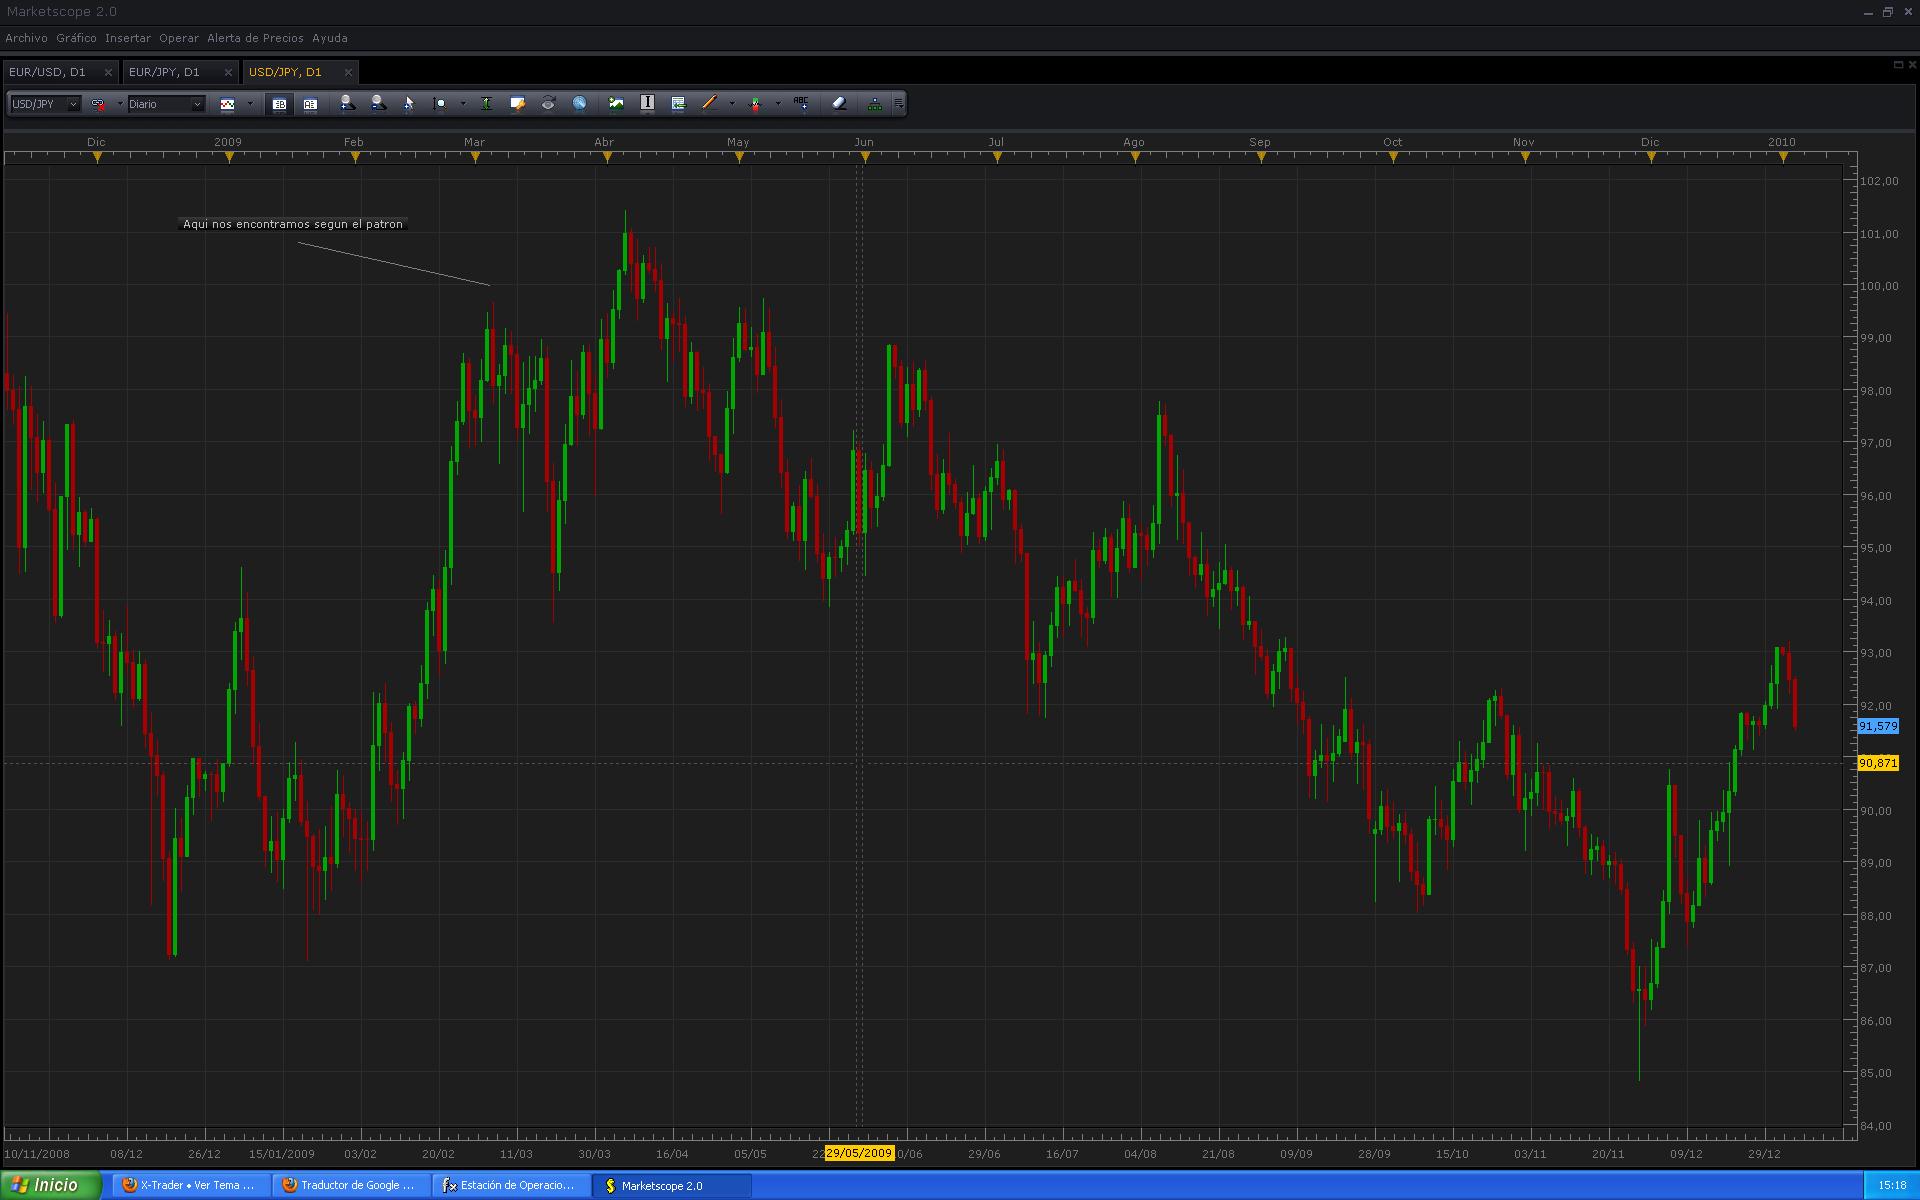
Task: Select the cursor pointer tool
Action: (x=408, y=103)
